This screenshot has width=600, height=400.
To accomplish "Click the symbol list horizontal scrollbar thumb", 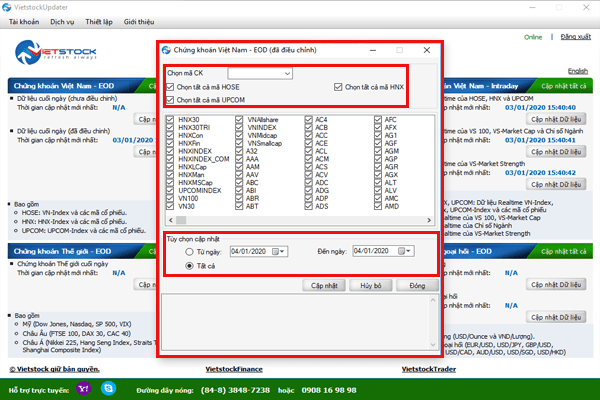I will tap(181, 220).
